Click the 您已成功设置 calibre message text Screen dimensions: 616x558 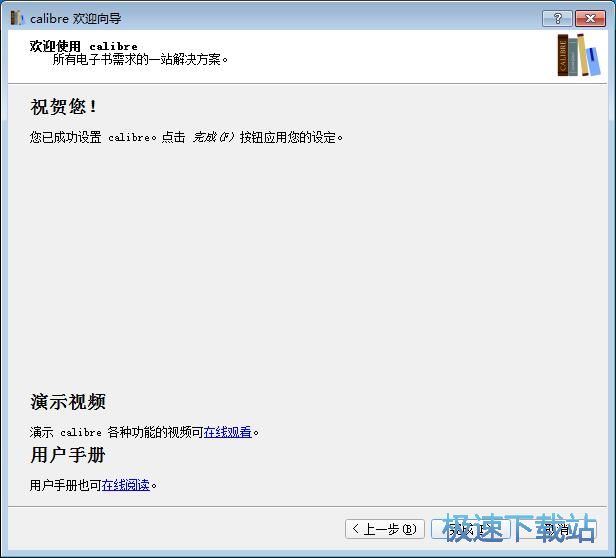186,137
